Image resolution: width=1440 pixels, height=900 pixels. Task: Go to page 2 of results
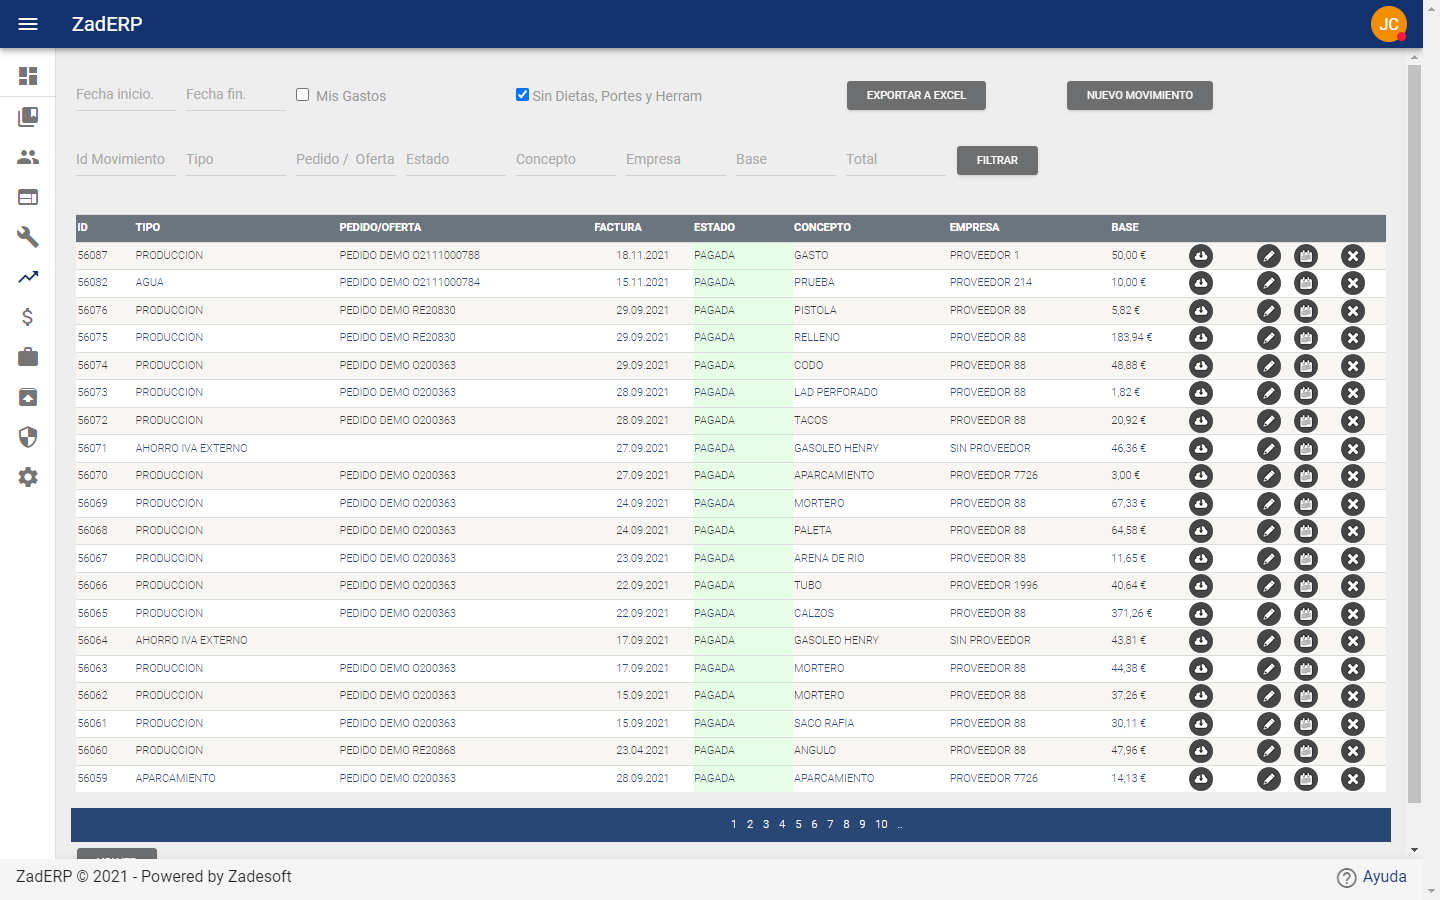point(750,825)
